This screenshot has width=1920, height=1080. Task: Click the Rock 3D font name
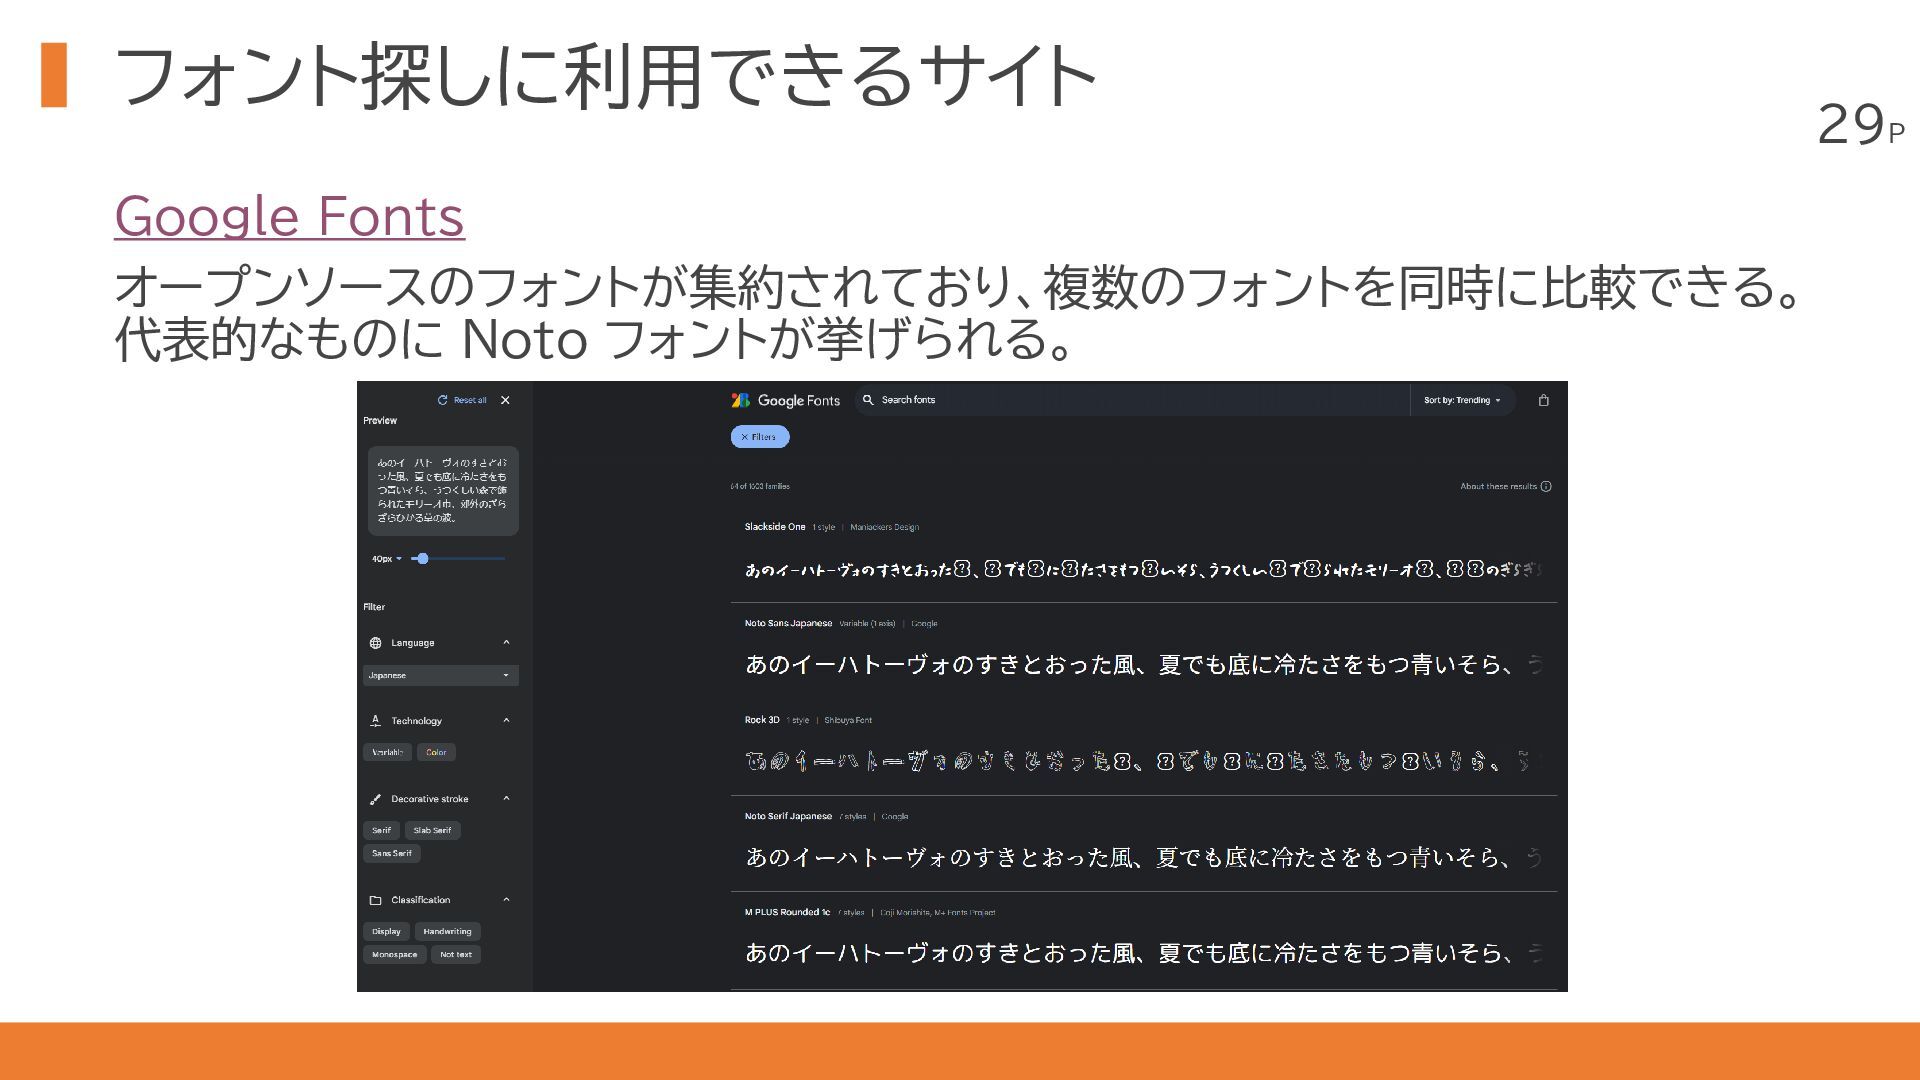tap(762, 720)
